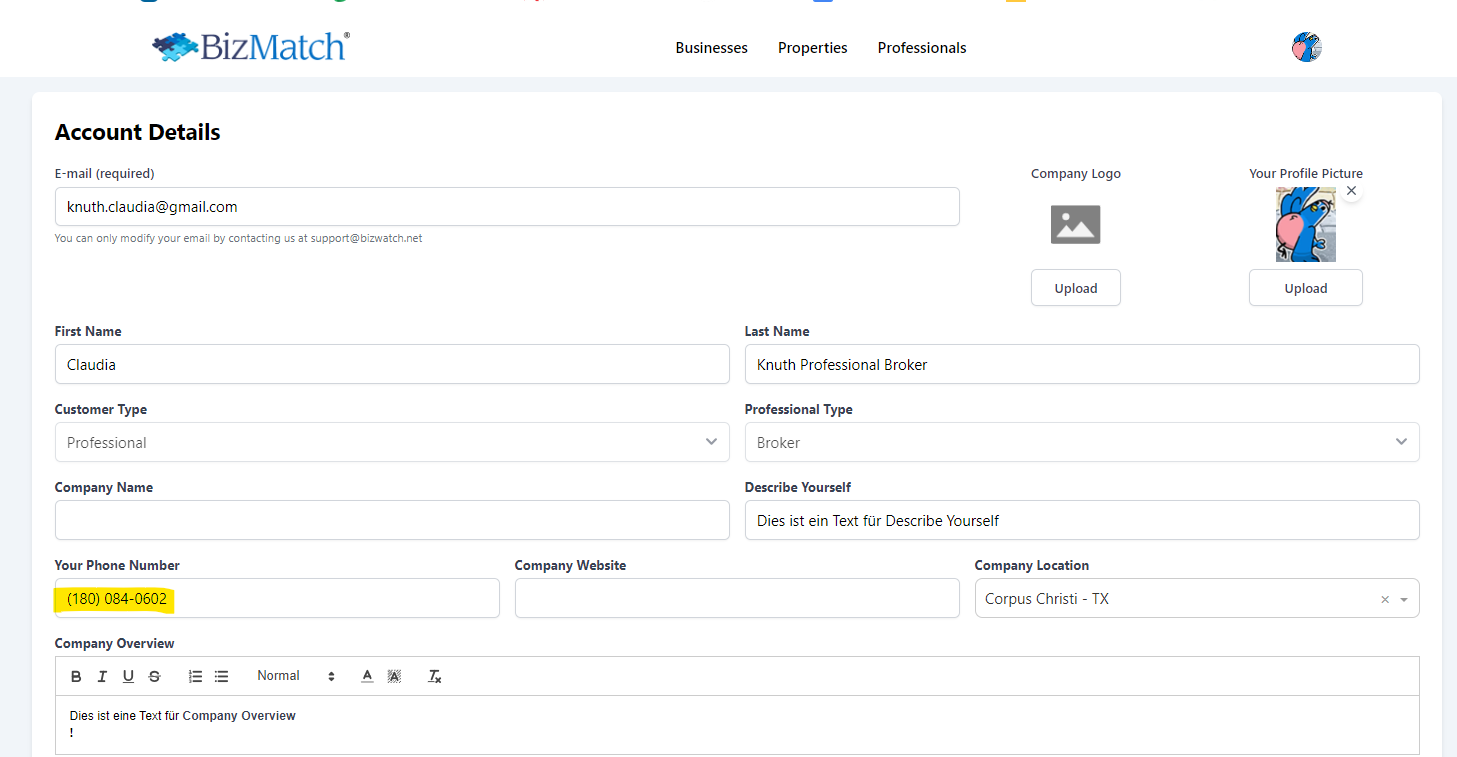The width and height of the screenshot is (1457, 757).
Task: Toggle strikethrough formatting in the editor toolbar
Action: tap(154, 676)
